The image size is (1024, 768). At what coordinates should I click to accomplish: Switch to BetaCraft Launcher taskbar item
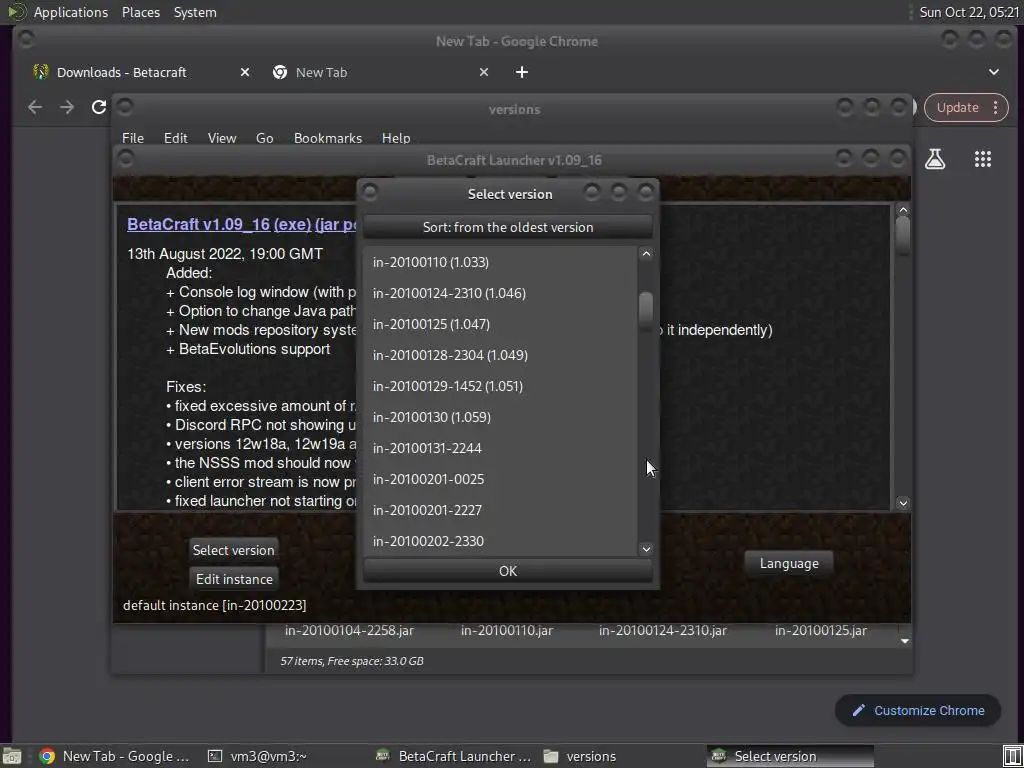[454, 756]
